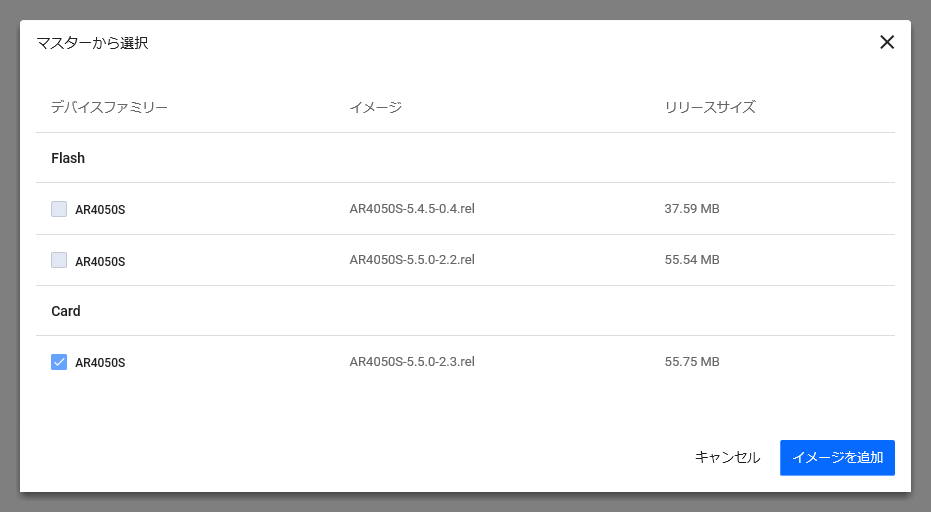Click the AR4050S-5.5.0-2.2.rel image name
This screenshot has height=512, width=931.
(411, 260)
